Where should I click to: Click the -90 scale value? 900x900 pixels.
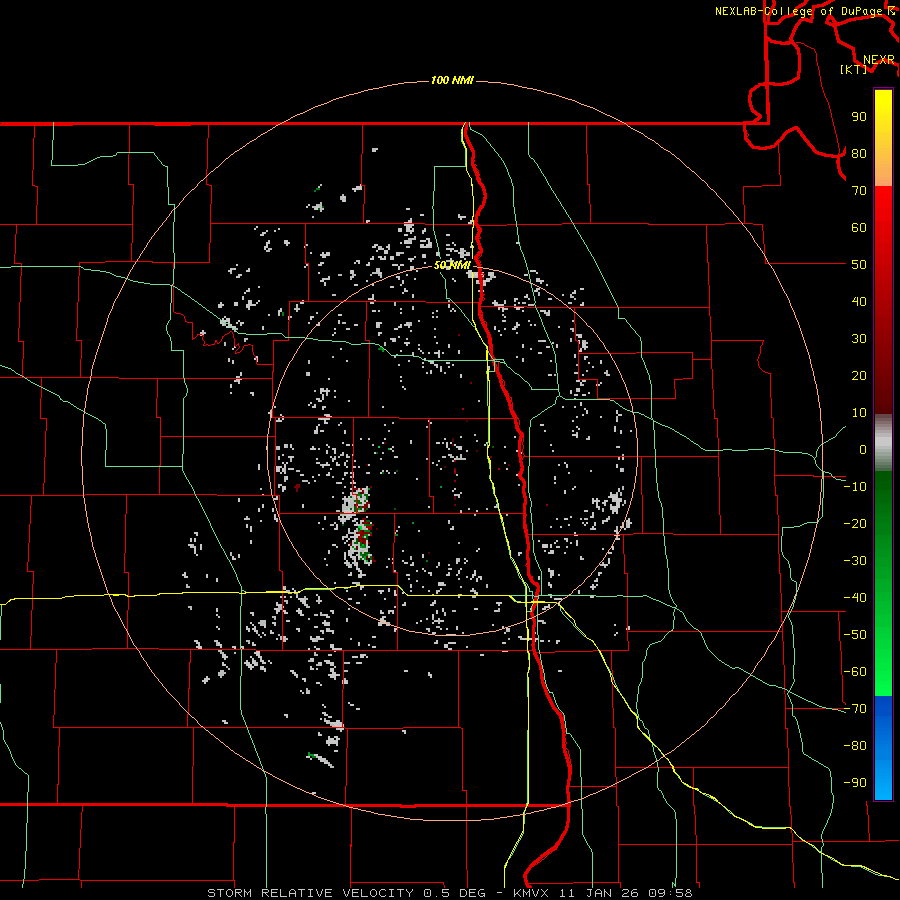click(x=855, y=782)
